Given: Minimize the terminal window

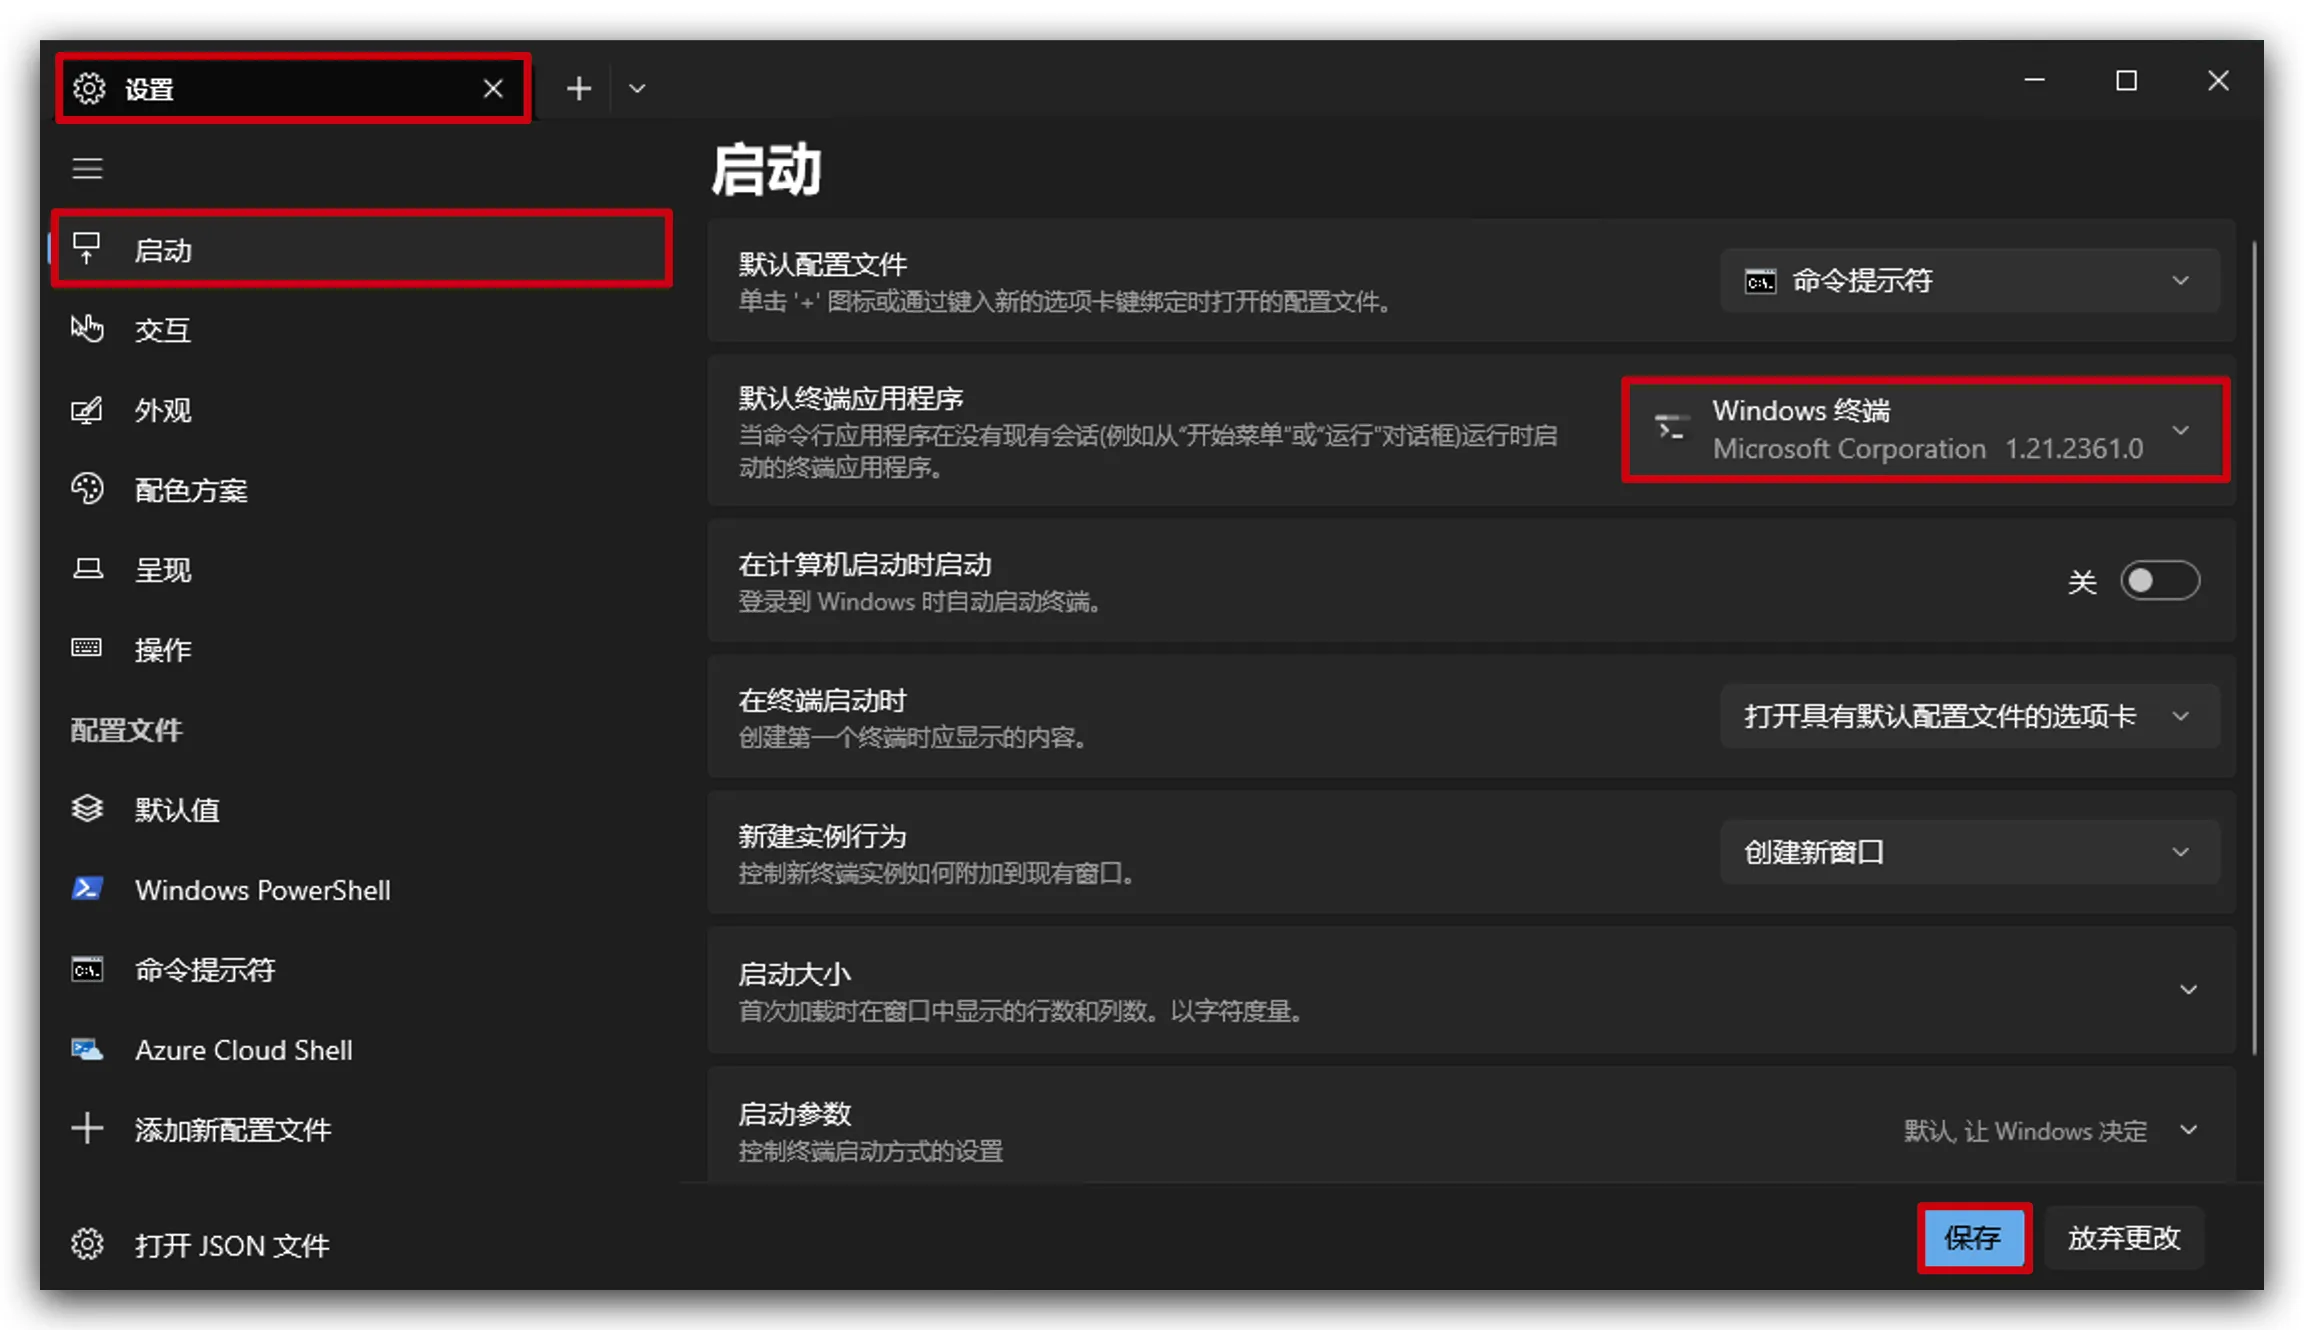Looking at the screenshot, I should click(2034, 80).
